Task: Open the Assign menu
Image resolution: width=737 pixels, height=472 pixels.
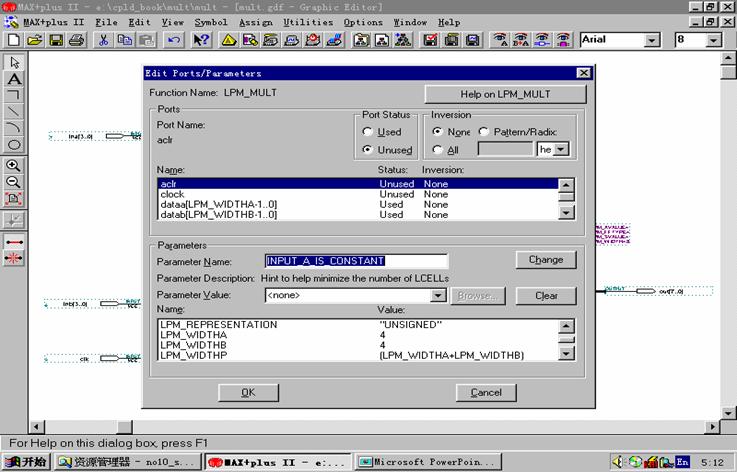Action: click(x=255, y=22)
